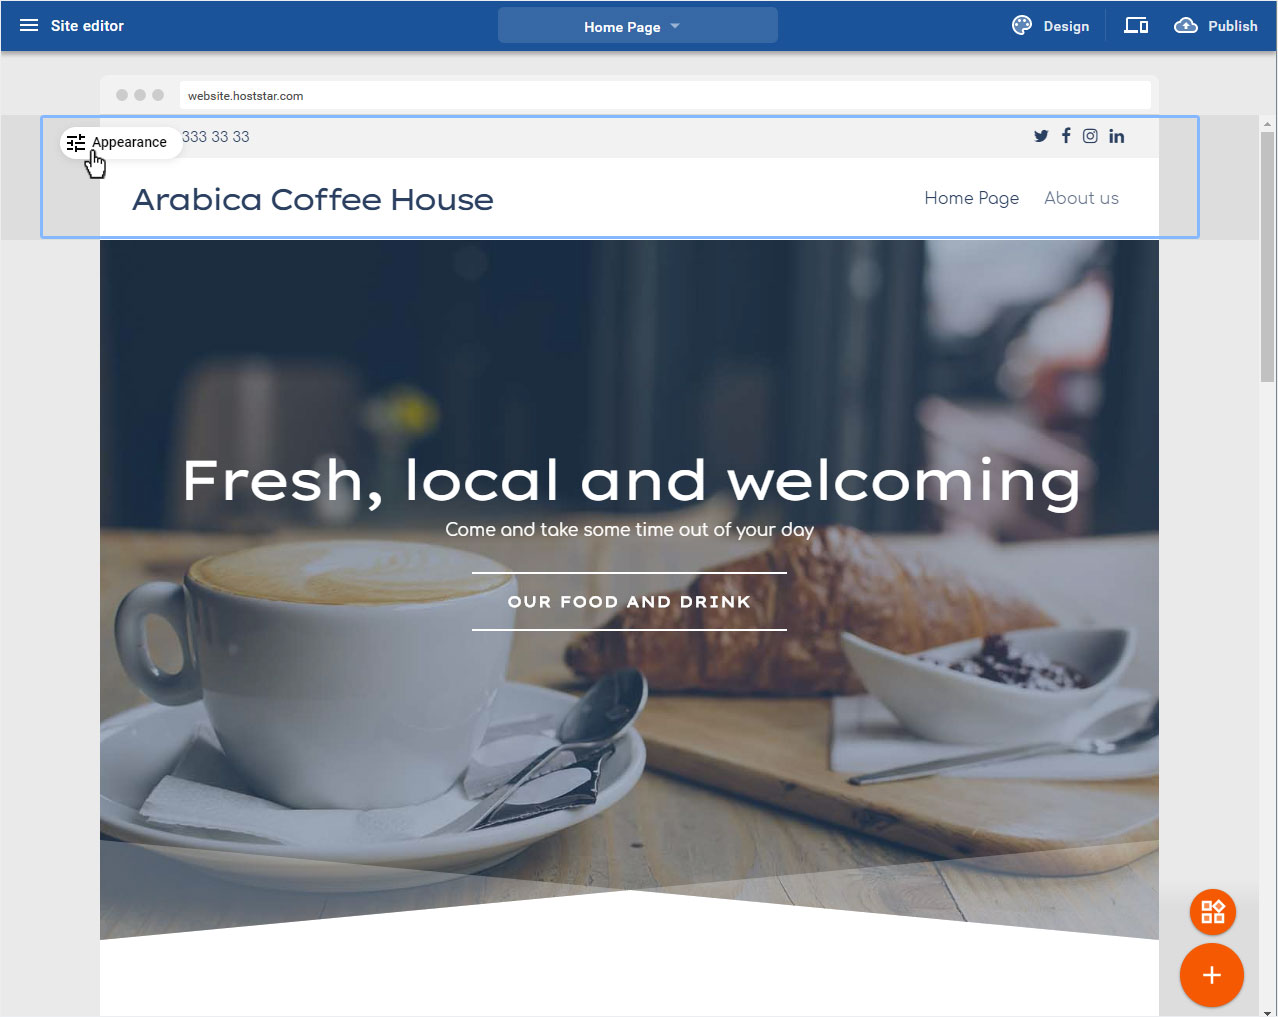
Task: Click the website.hoststar.com address field
Action: (665, 96)
